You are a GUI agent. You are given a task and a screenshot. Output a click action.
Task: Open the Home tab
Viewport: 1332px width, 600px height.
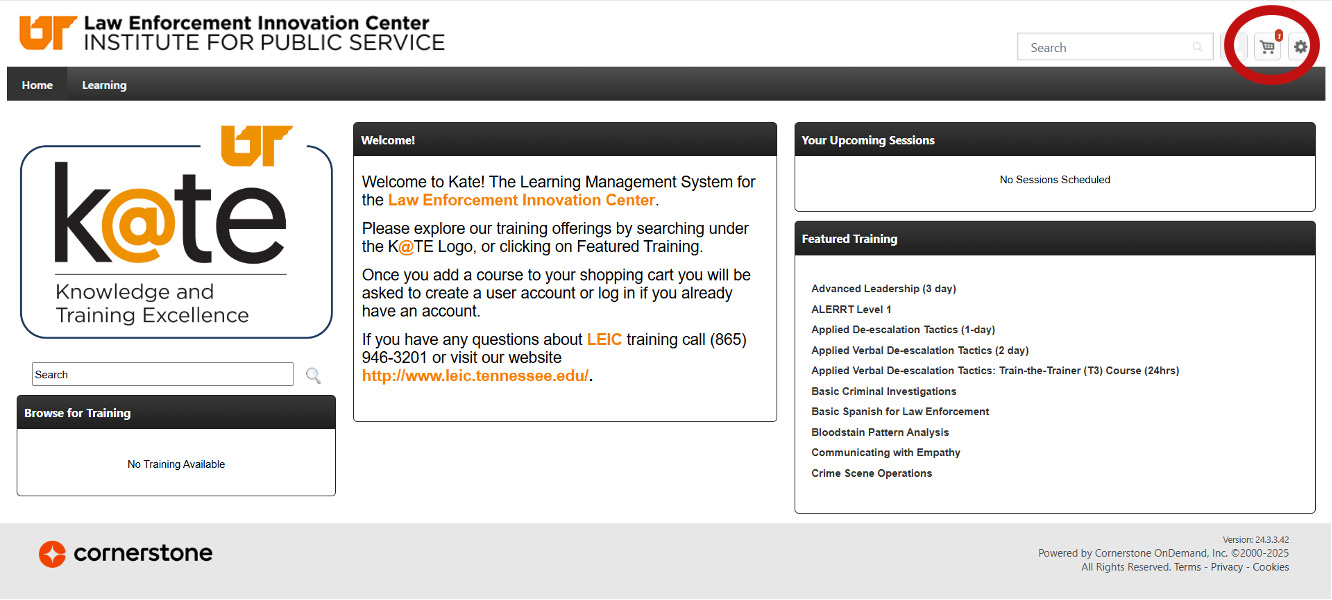tap(37, 85)
